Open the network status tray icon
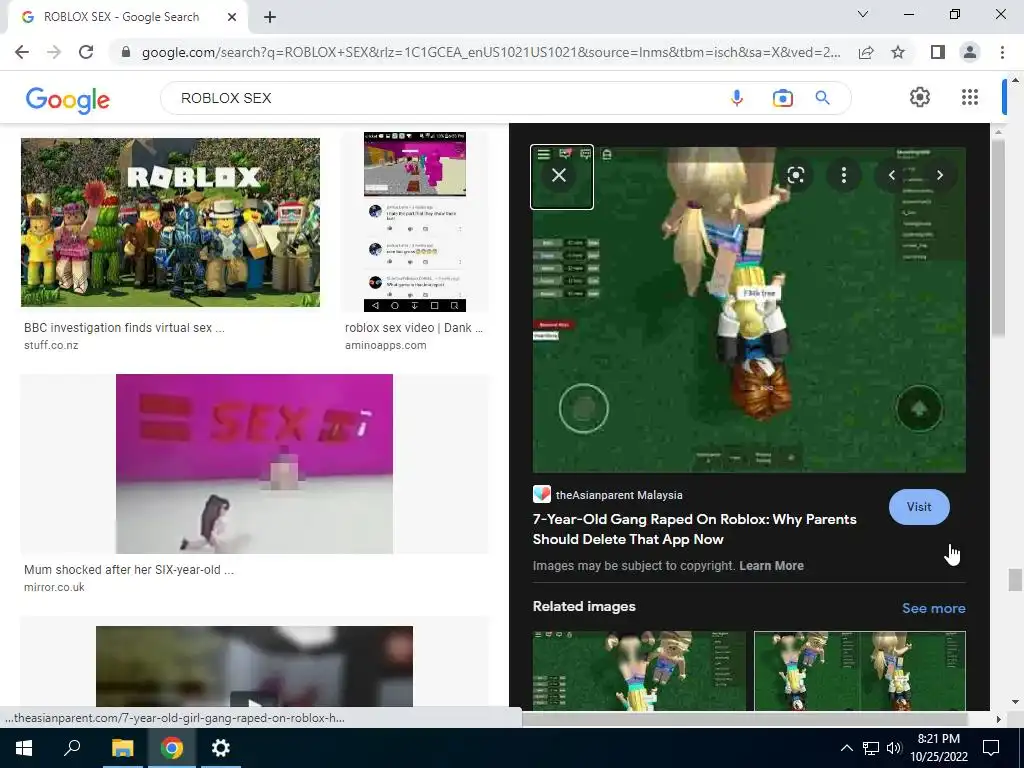This screenshot has width=1024, height=768. [x=871, y=748]
